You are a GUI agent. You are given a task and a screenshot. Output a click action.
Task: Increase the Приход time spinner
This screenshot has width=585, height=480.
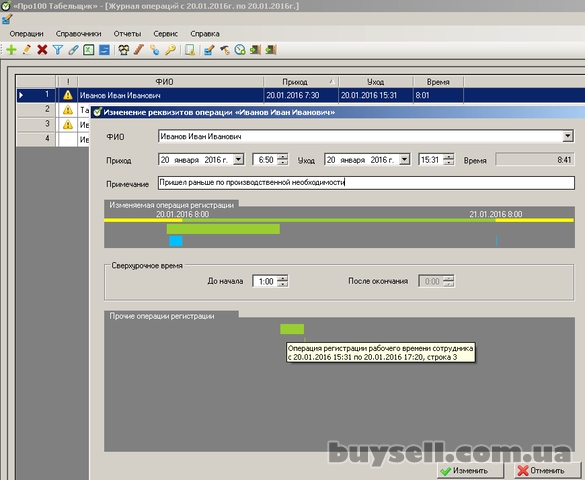tap(284, 157)
